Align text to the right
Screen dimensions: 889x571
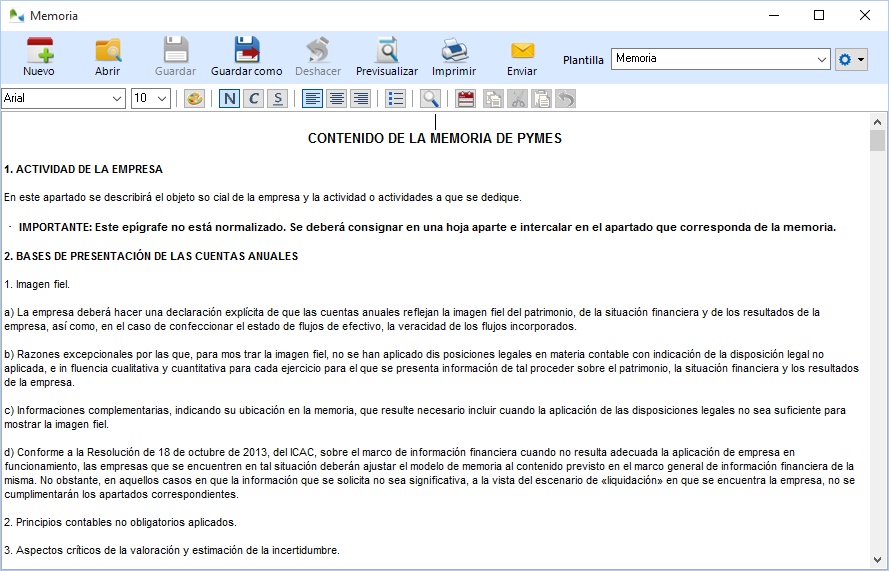point(361,99)
